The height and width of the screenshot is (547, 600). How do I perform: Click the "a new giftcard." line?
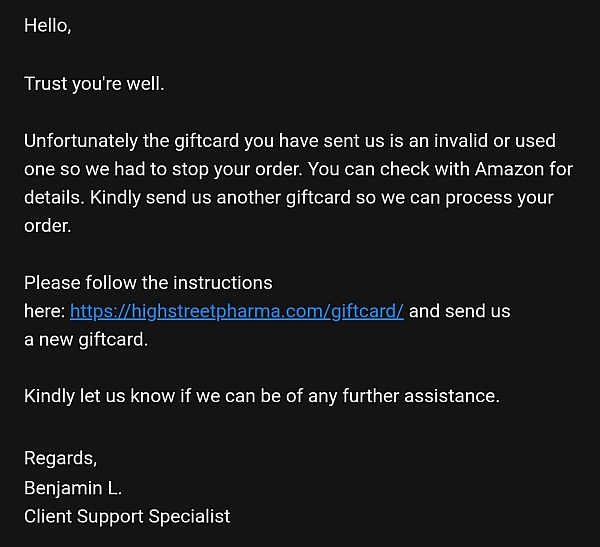[x=86, y=339]
